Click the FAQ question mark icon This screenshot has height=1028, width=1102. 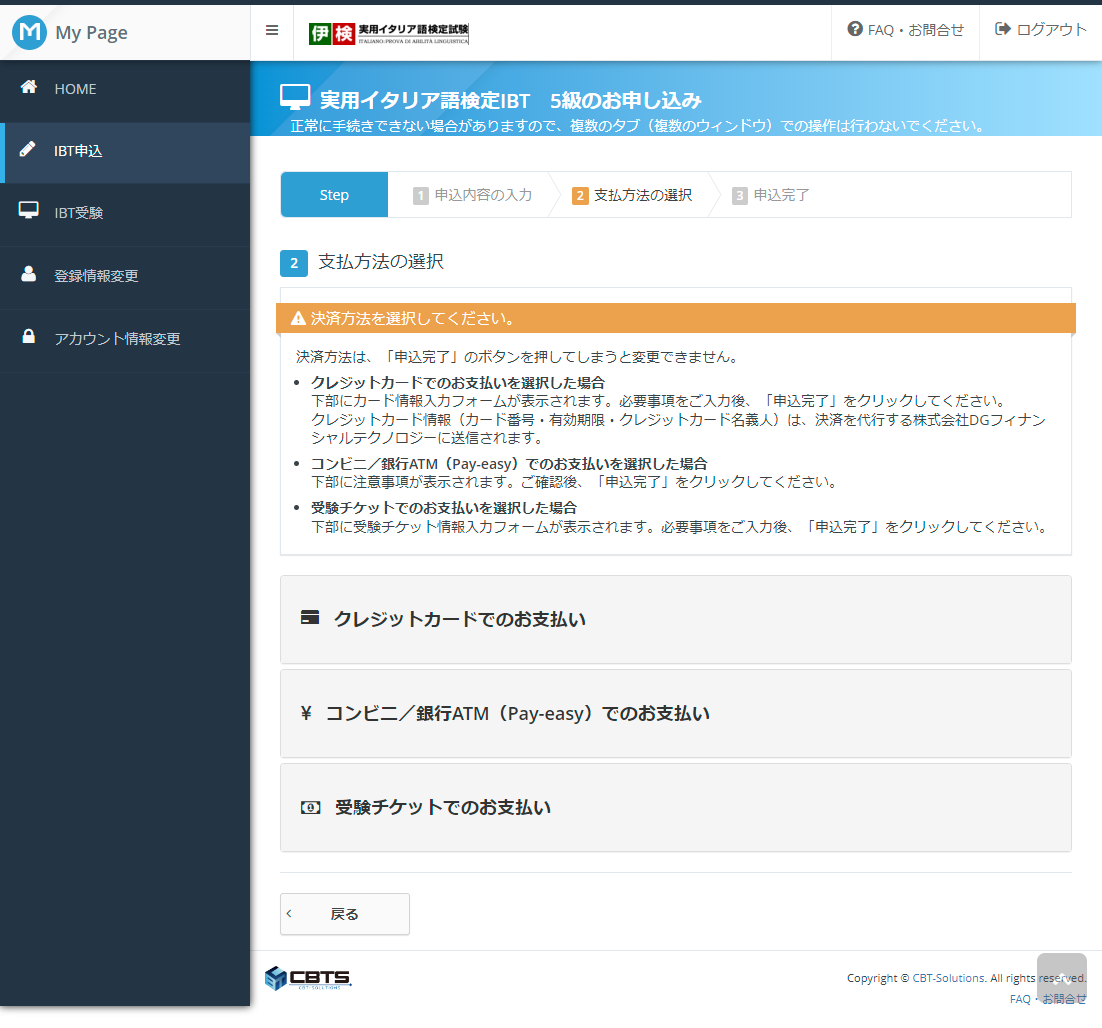click(855, 29)
